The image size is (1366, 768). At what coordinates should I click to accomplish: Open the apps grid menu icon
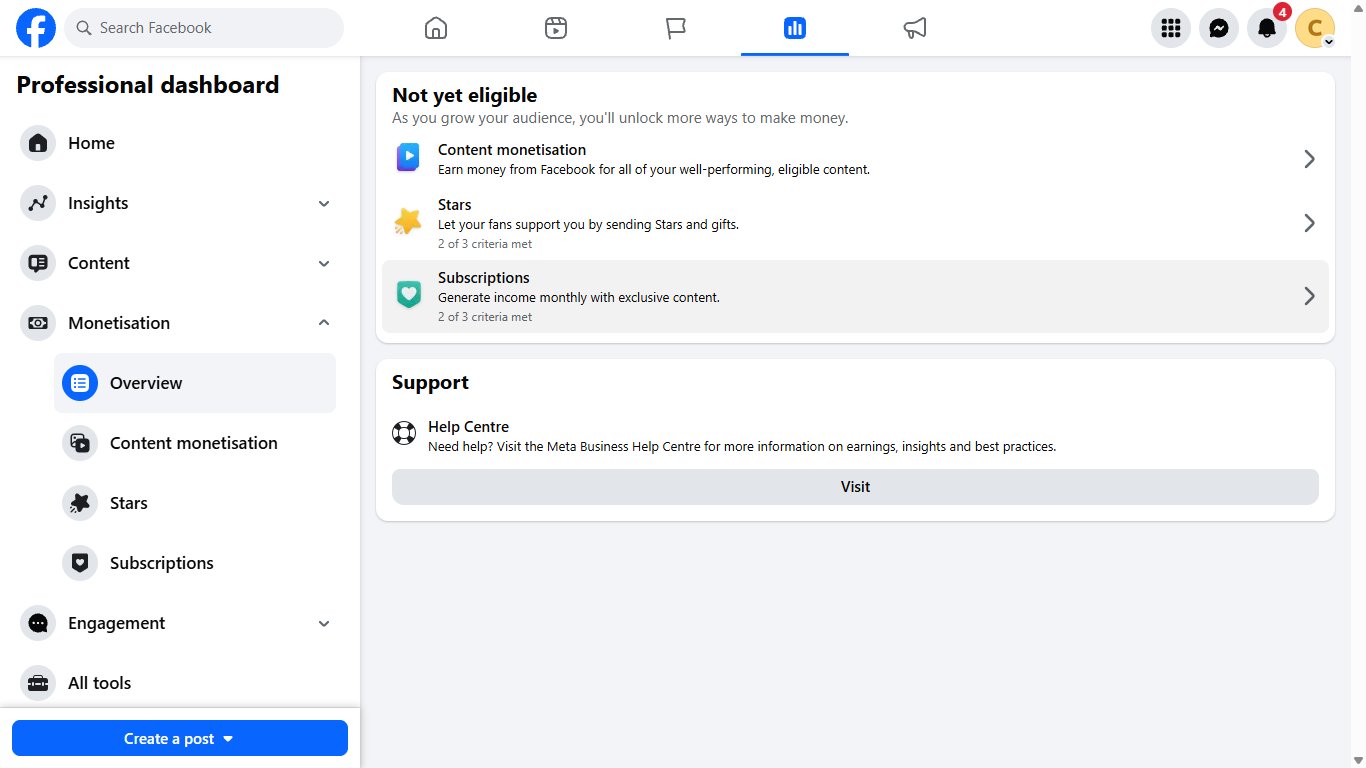click(1171, 28)
